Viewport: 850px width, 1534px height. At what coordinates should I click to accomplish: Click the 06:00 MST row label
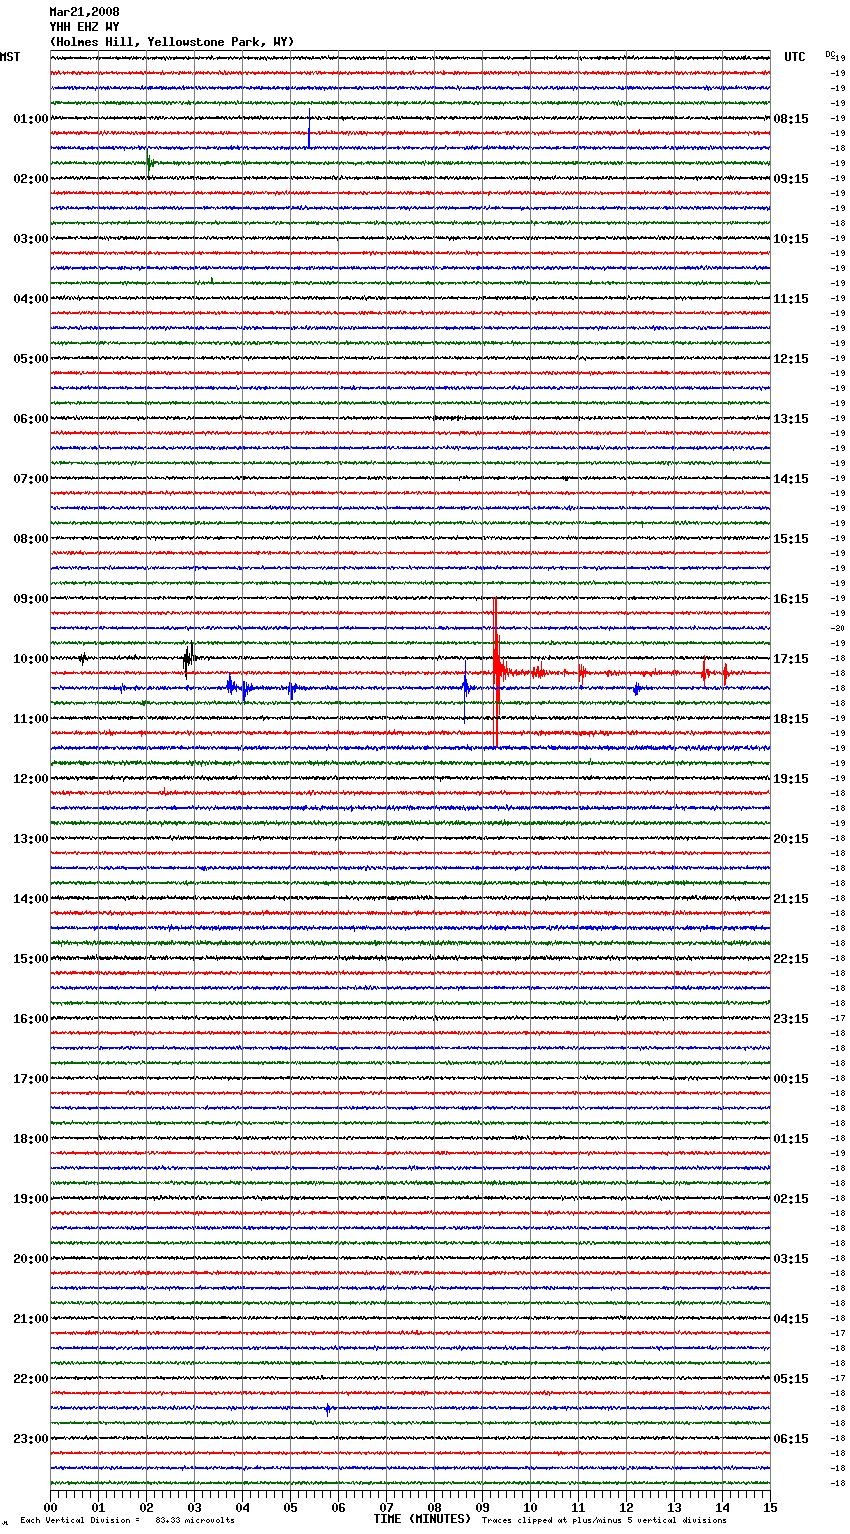(31, 419)
